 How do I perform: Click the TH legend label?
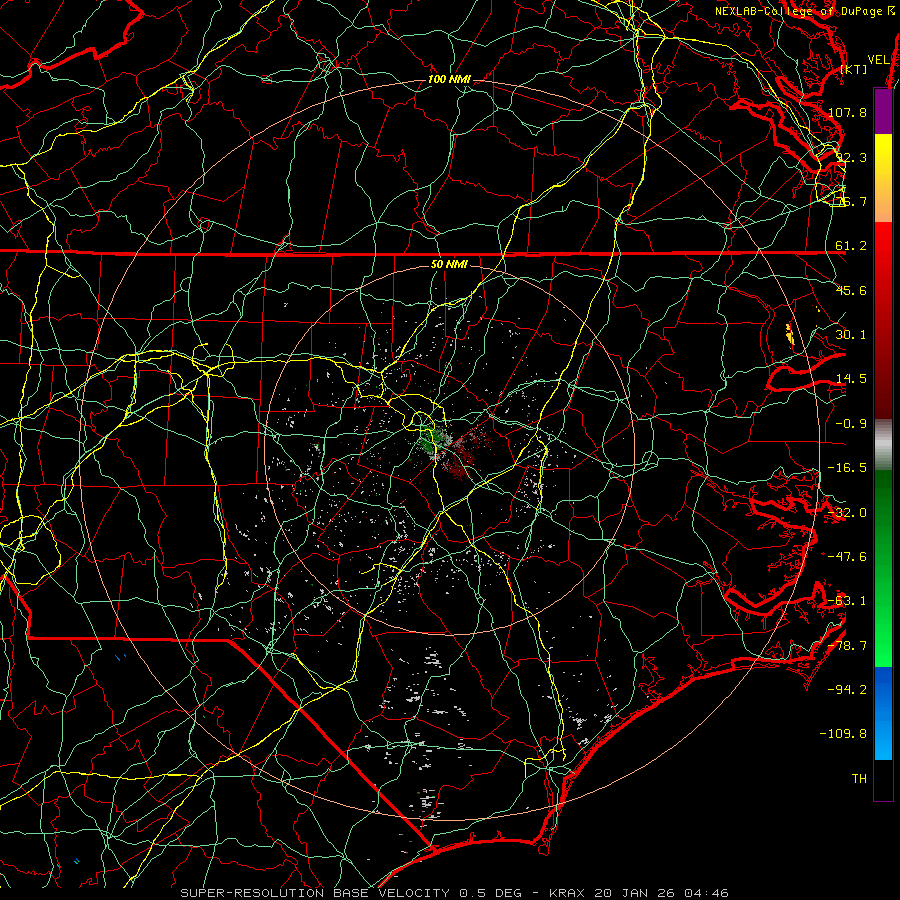click(x=859, y=778)
